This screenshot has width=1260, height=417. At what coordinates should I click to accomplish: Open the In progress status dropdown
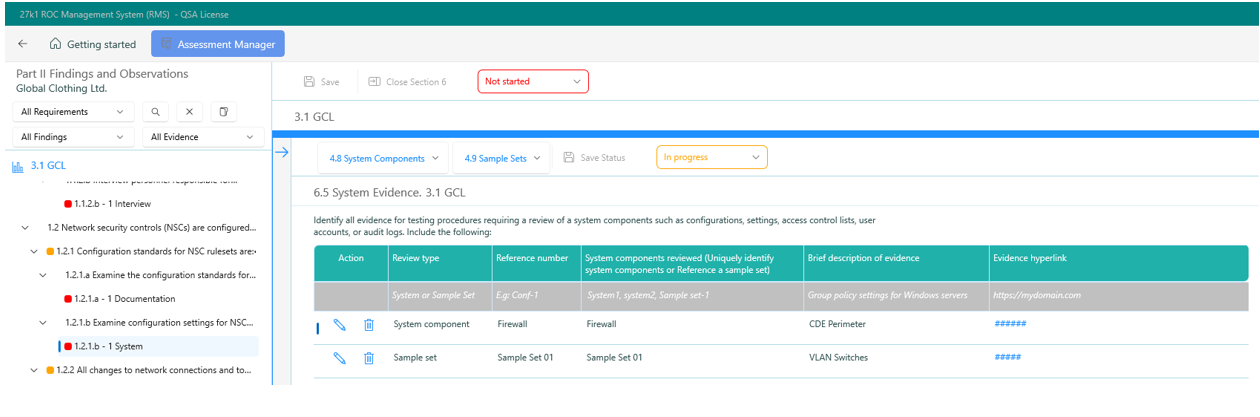tap(711, 158)
